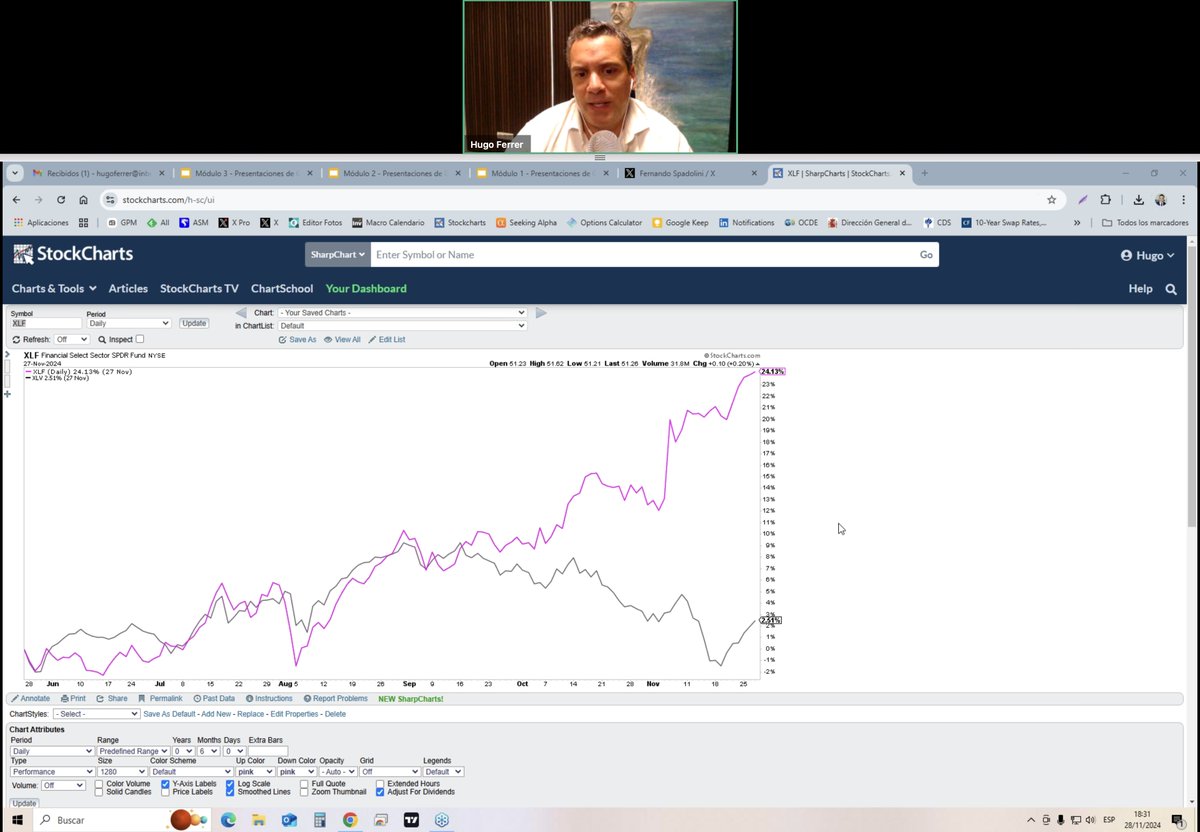
Task: Reload the browser page
Action: [x=61, y=200]
